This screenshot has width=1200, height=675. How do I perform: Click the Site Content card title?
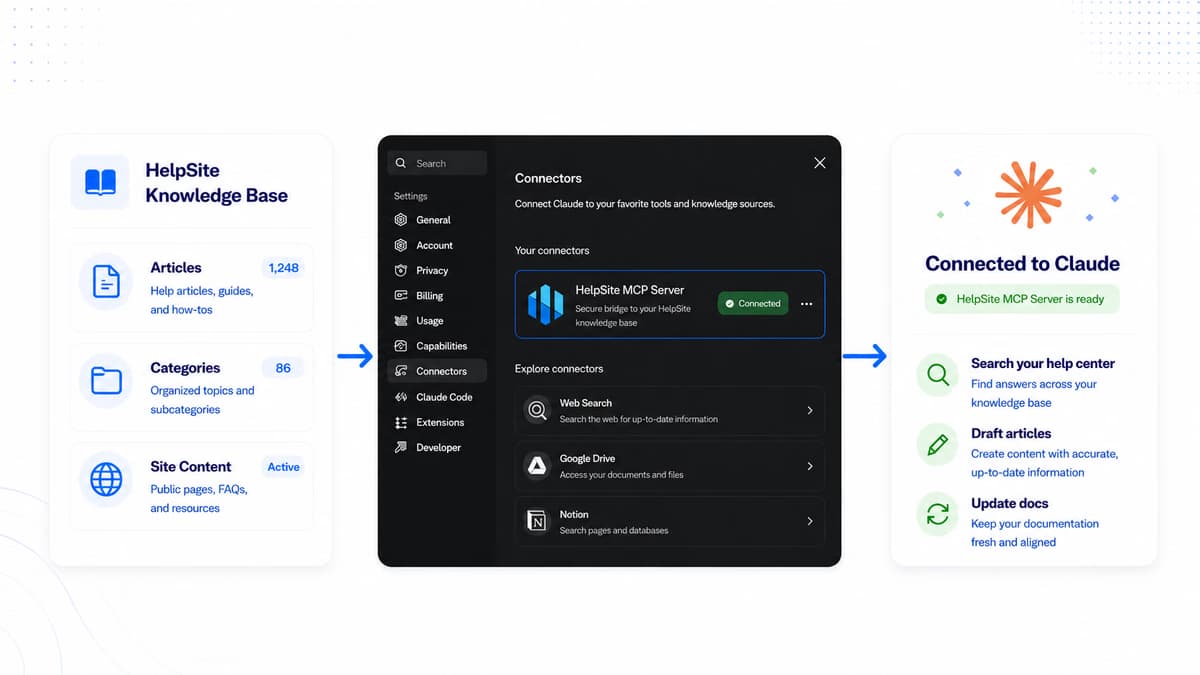tap(191, 467)
